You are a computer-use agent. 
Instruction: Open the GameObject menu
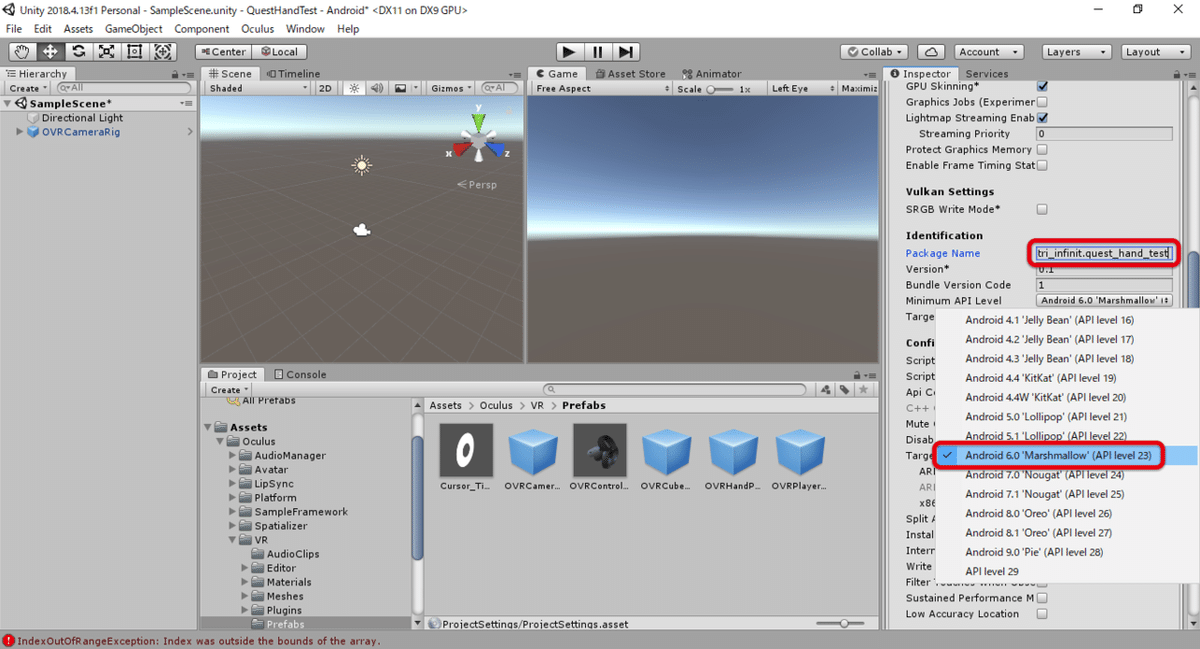tap(132, 29)
